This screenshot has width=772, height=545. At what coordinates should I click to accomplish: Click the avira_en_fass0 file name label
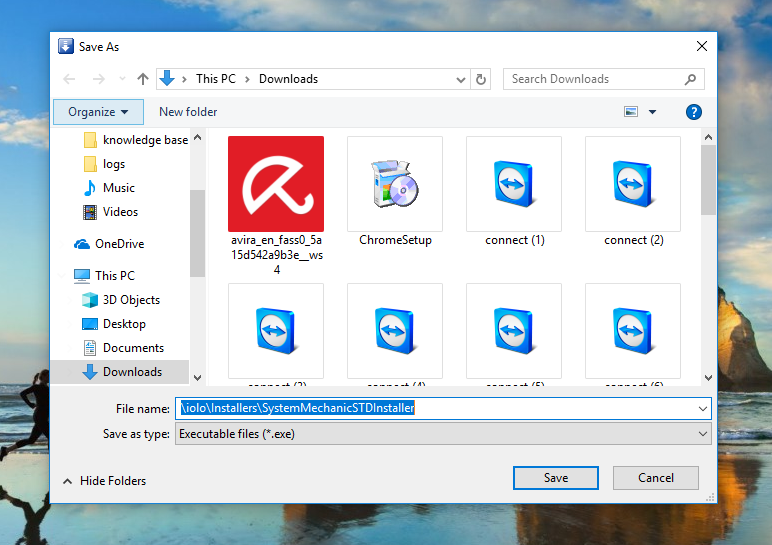[277, 255]
